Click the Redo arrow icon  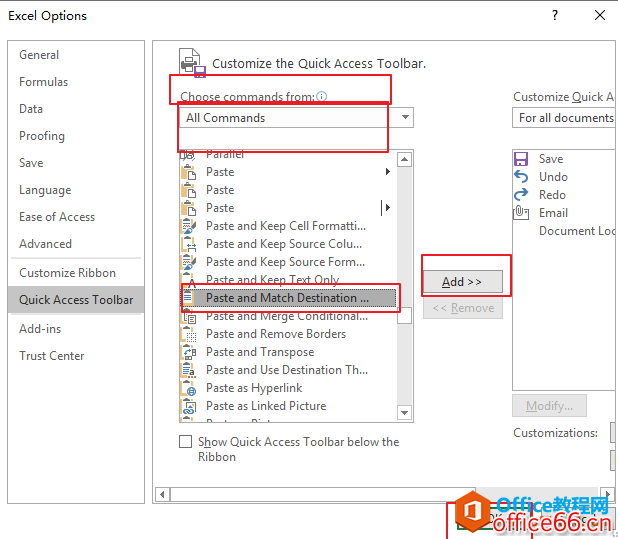point(521,195)
